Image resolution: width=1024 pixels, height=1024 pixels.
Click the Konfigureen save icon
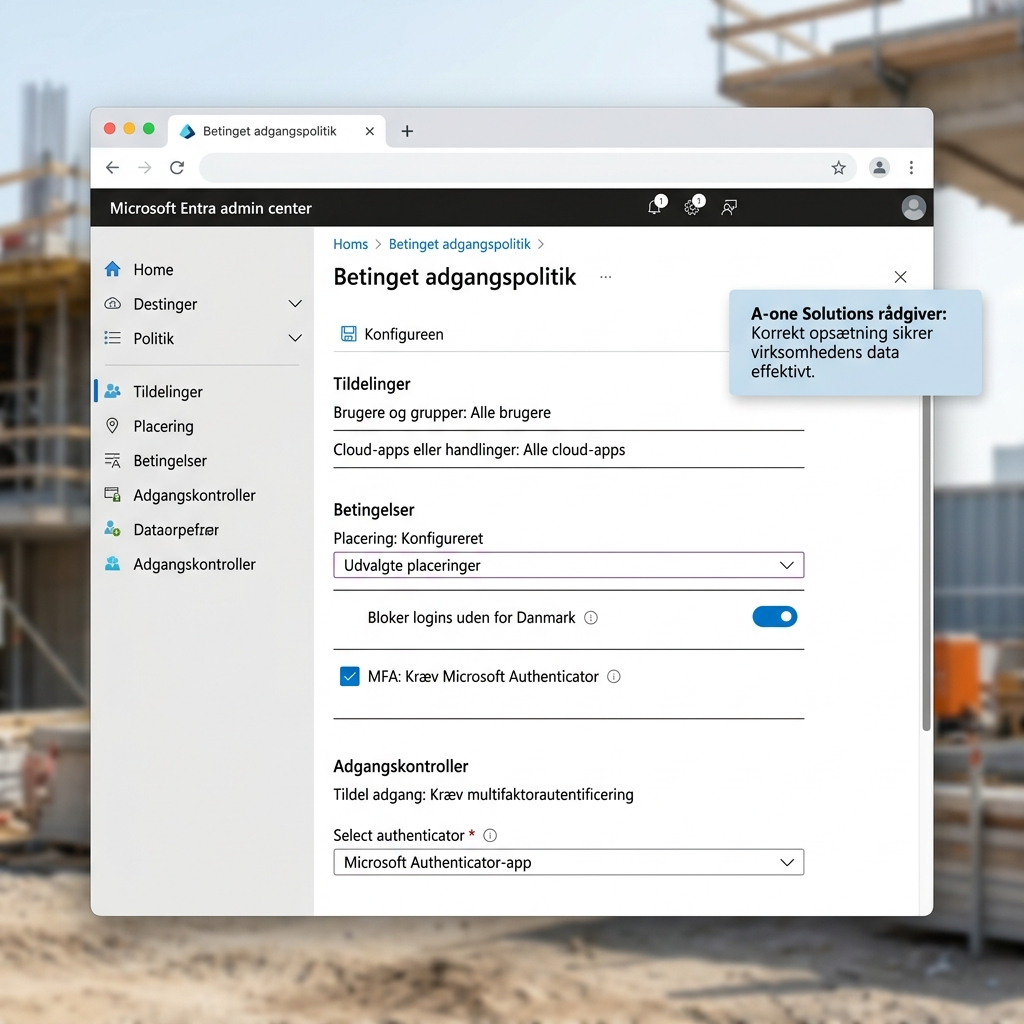[349, 334]
